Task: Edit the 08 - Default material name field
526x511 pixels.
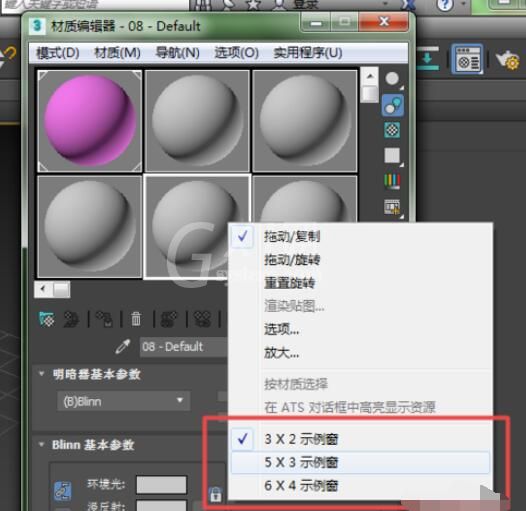Action: [x=184, y=347]
